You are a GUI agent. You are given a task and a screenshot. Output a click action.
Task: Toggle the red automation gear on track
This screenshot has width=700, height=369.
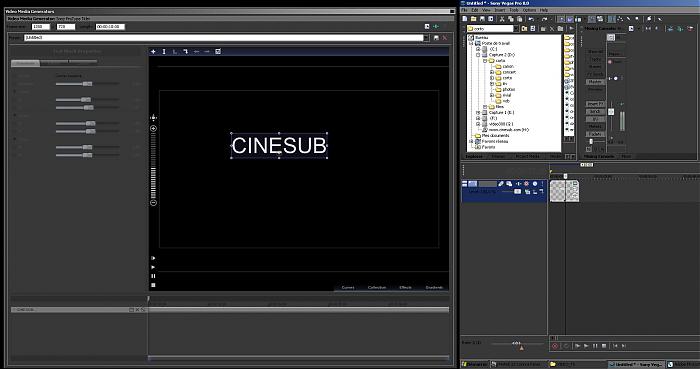[x=526, y=183]
